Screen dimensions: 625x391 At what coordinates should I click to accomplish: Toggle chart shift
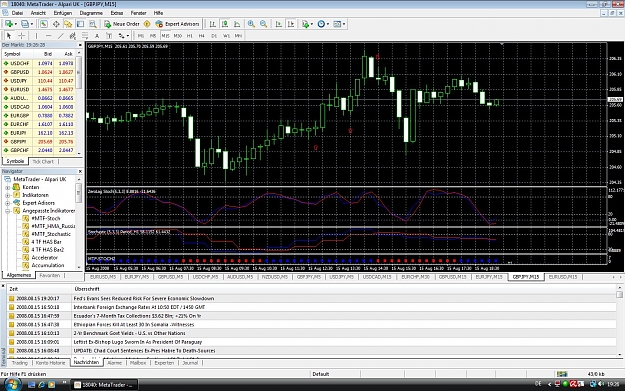coord(291,24)
